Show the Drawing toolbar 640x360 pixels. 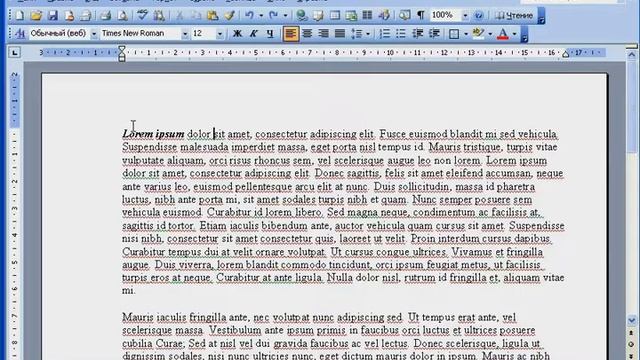(384, 16)
